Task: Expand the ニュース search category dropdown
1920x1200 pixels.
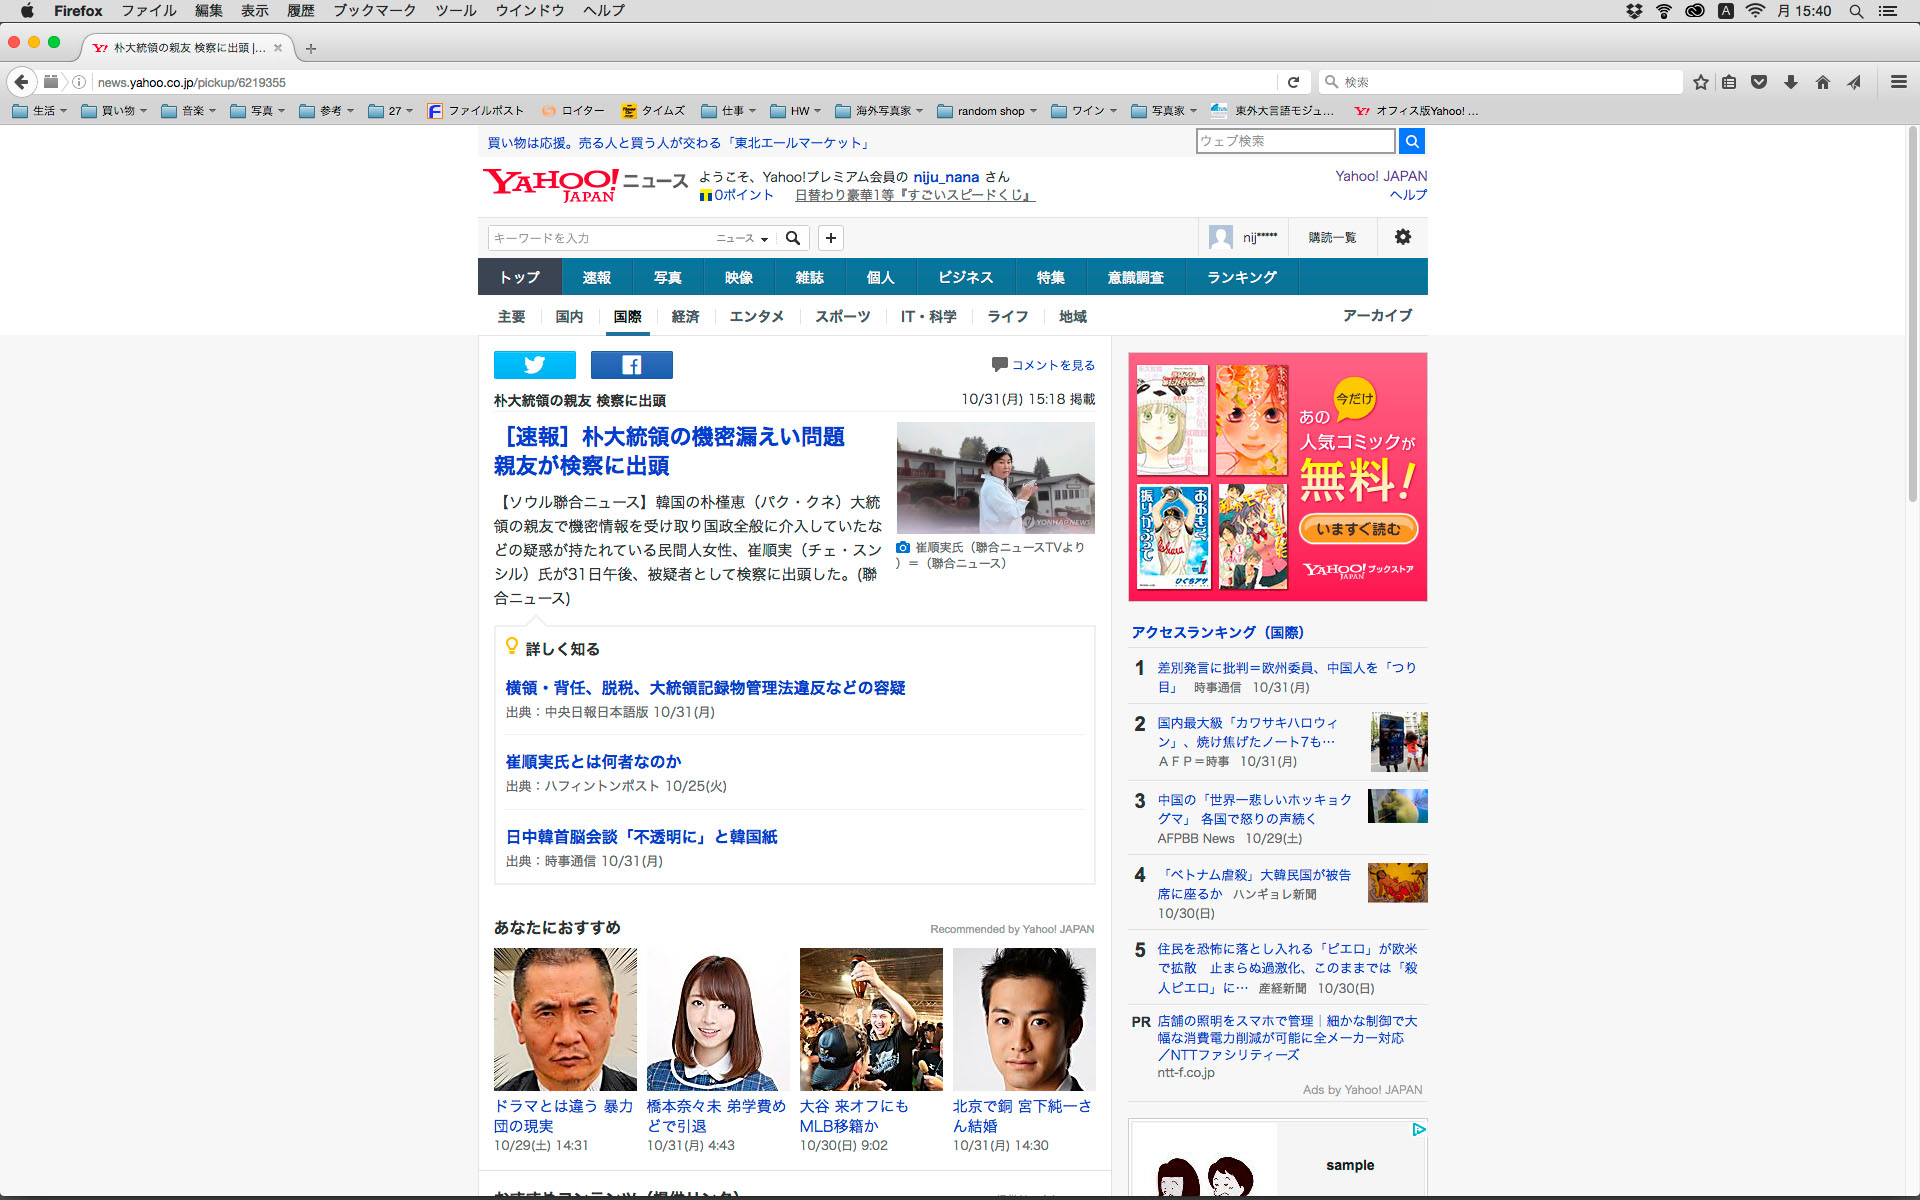Action: tap(742, 238)
